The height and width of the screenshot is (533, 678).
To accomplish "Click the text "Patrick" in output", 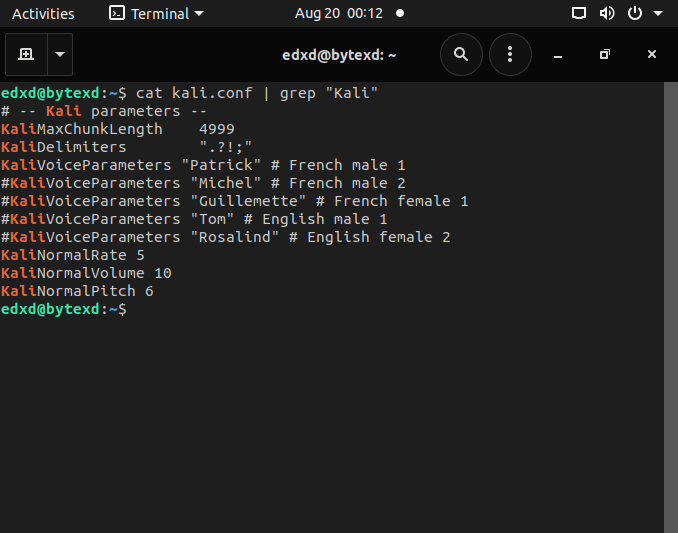I will pyautogui.click(x=221, y=165).
